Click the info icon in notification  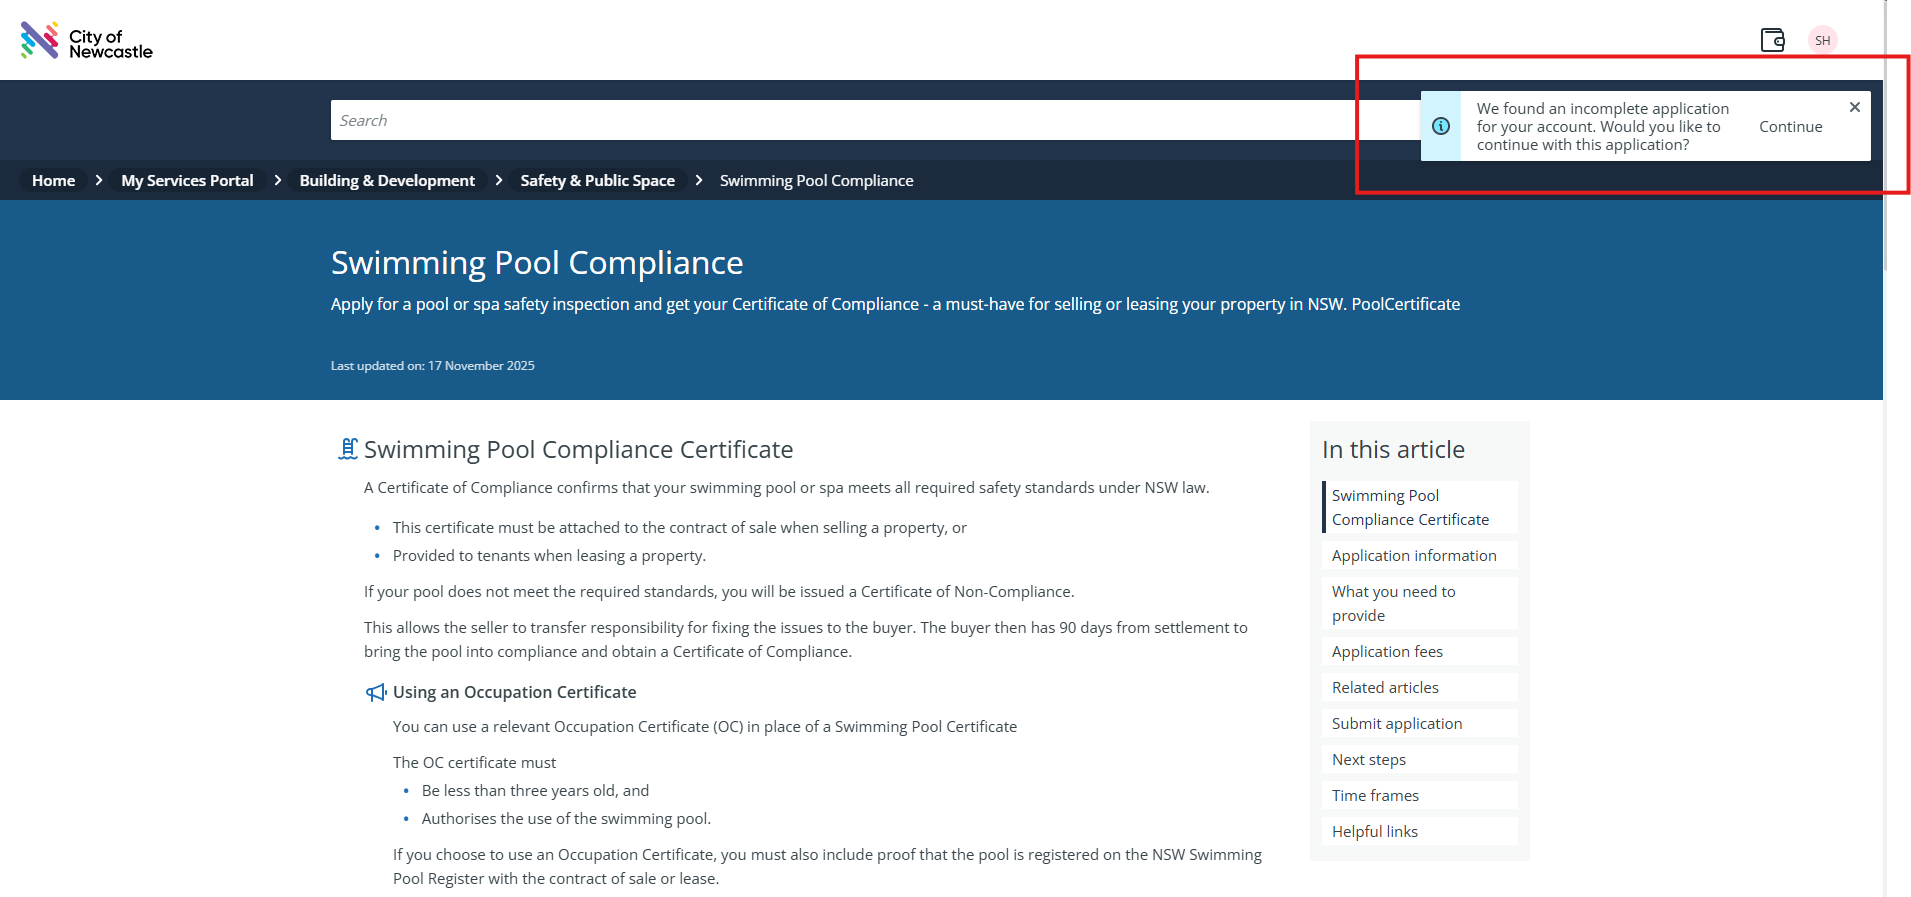point(1441,126)
